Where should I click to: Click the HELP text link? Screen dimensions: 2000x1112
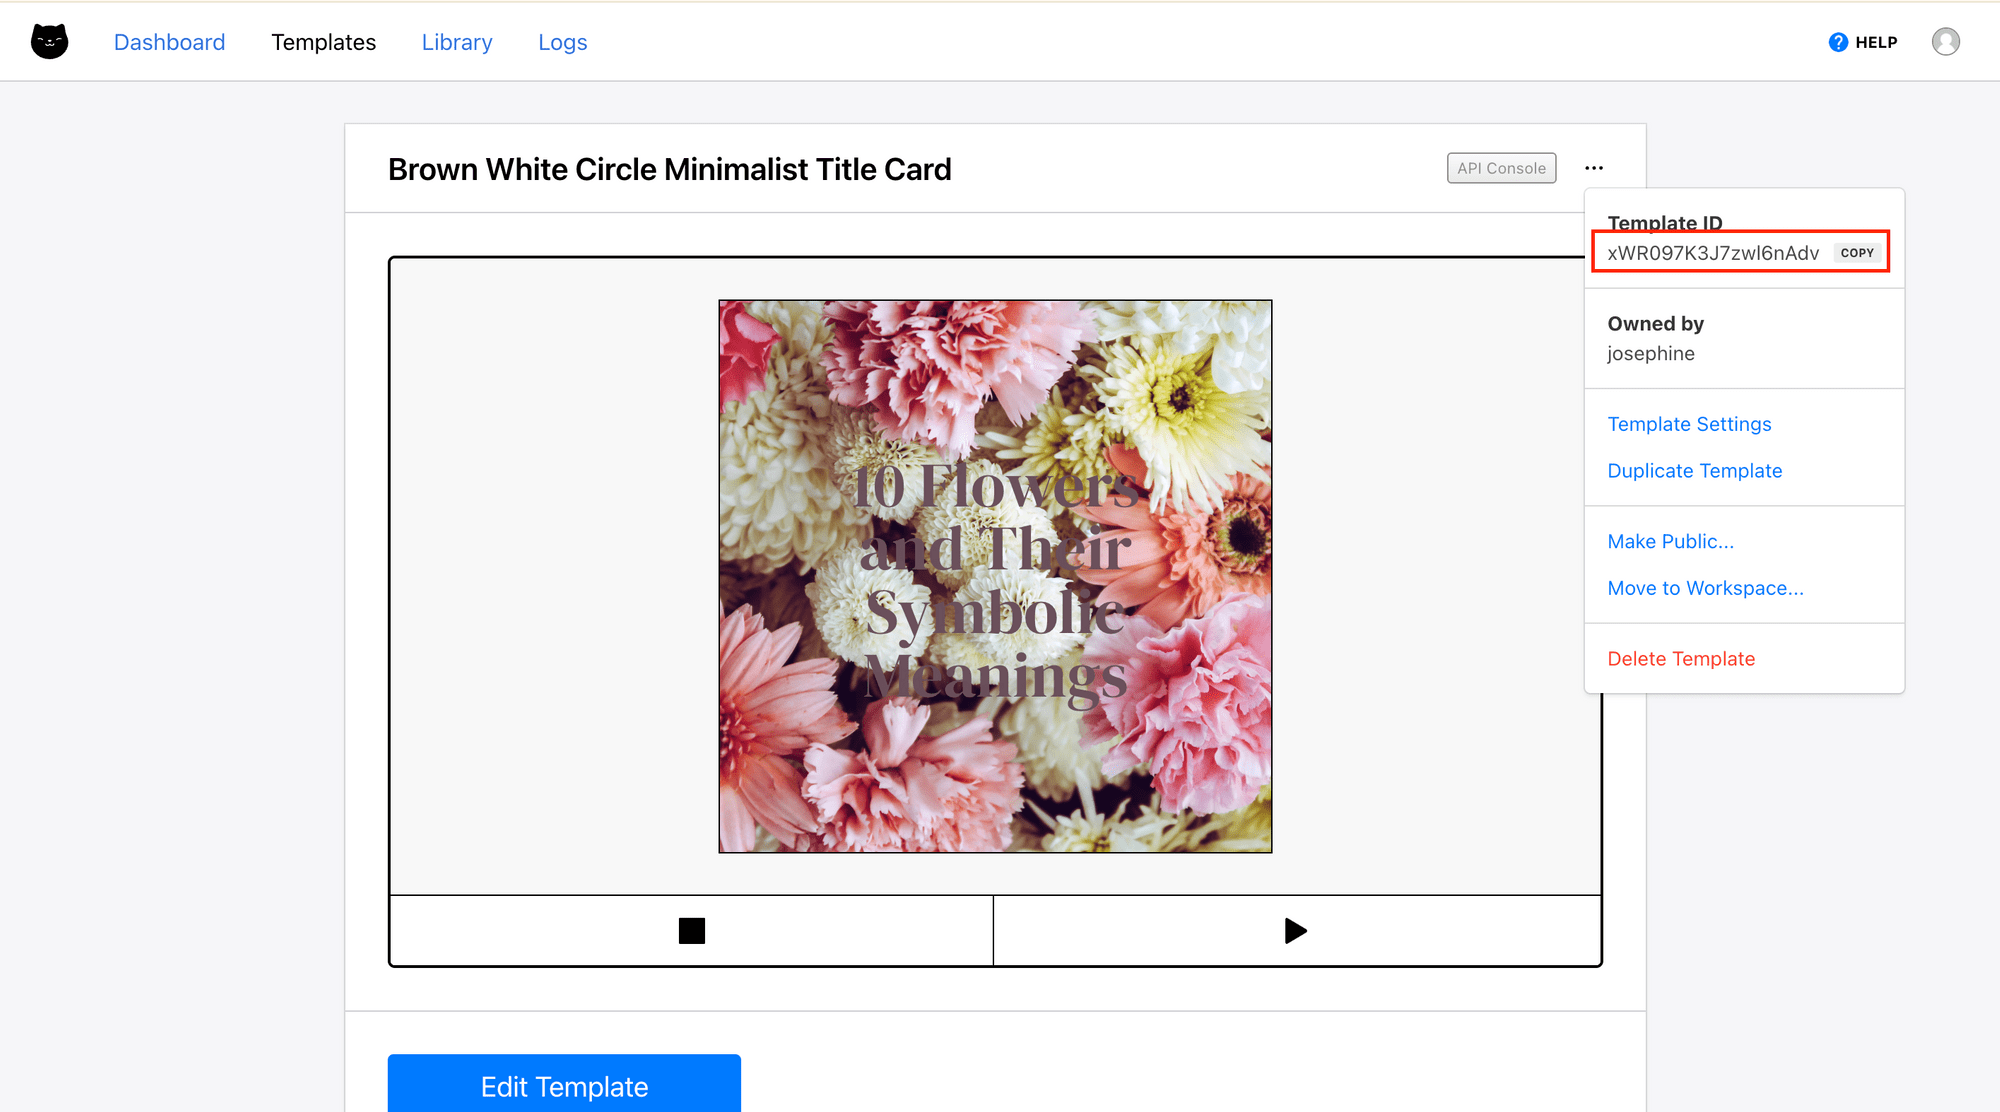tap(1876, 42)
